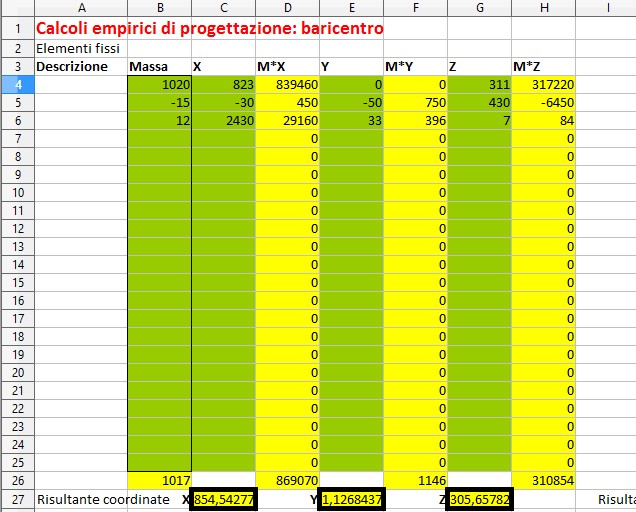Select the cell with value 2430
Image resolution: width=636 pixels, height=512 pixels.
point(223,120)
